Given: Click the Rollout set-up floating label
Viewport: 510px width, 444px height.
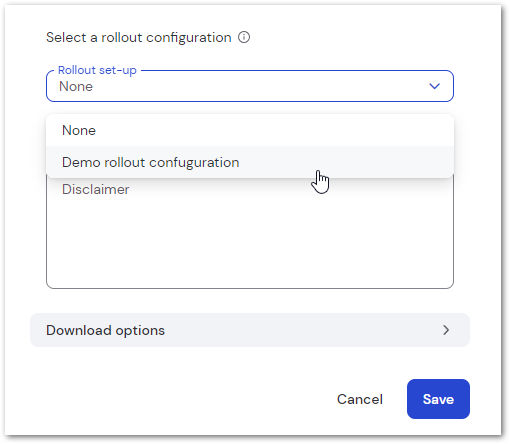Looking at the screenshot, I should (x=97, y=70).
